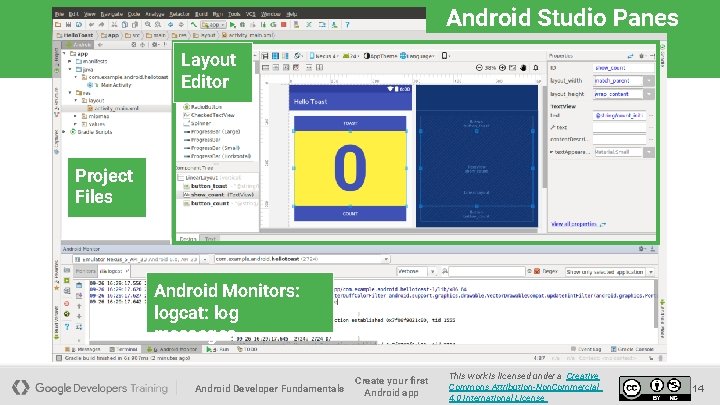Click the Creative Commons license badge
Image resolution: width=720 pixels, height=405 pixels.
pyautogui.click(x=654, y=388)
